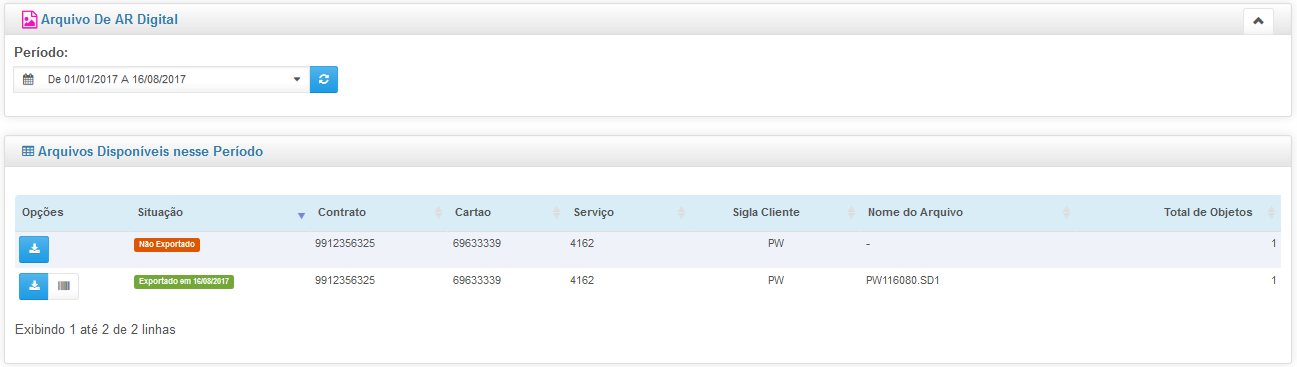Click contract 9912356325 in Não Exportado row

click(x=344, y=243)
